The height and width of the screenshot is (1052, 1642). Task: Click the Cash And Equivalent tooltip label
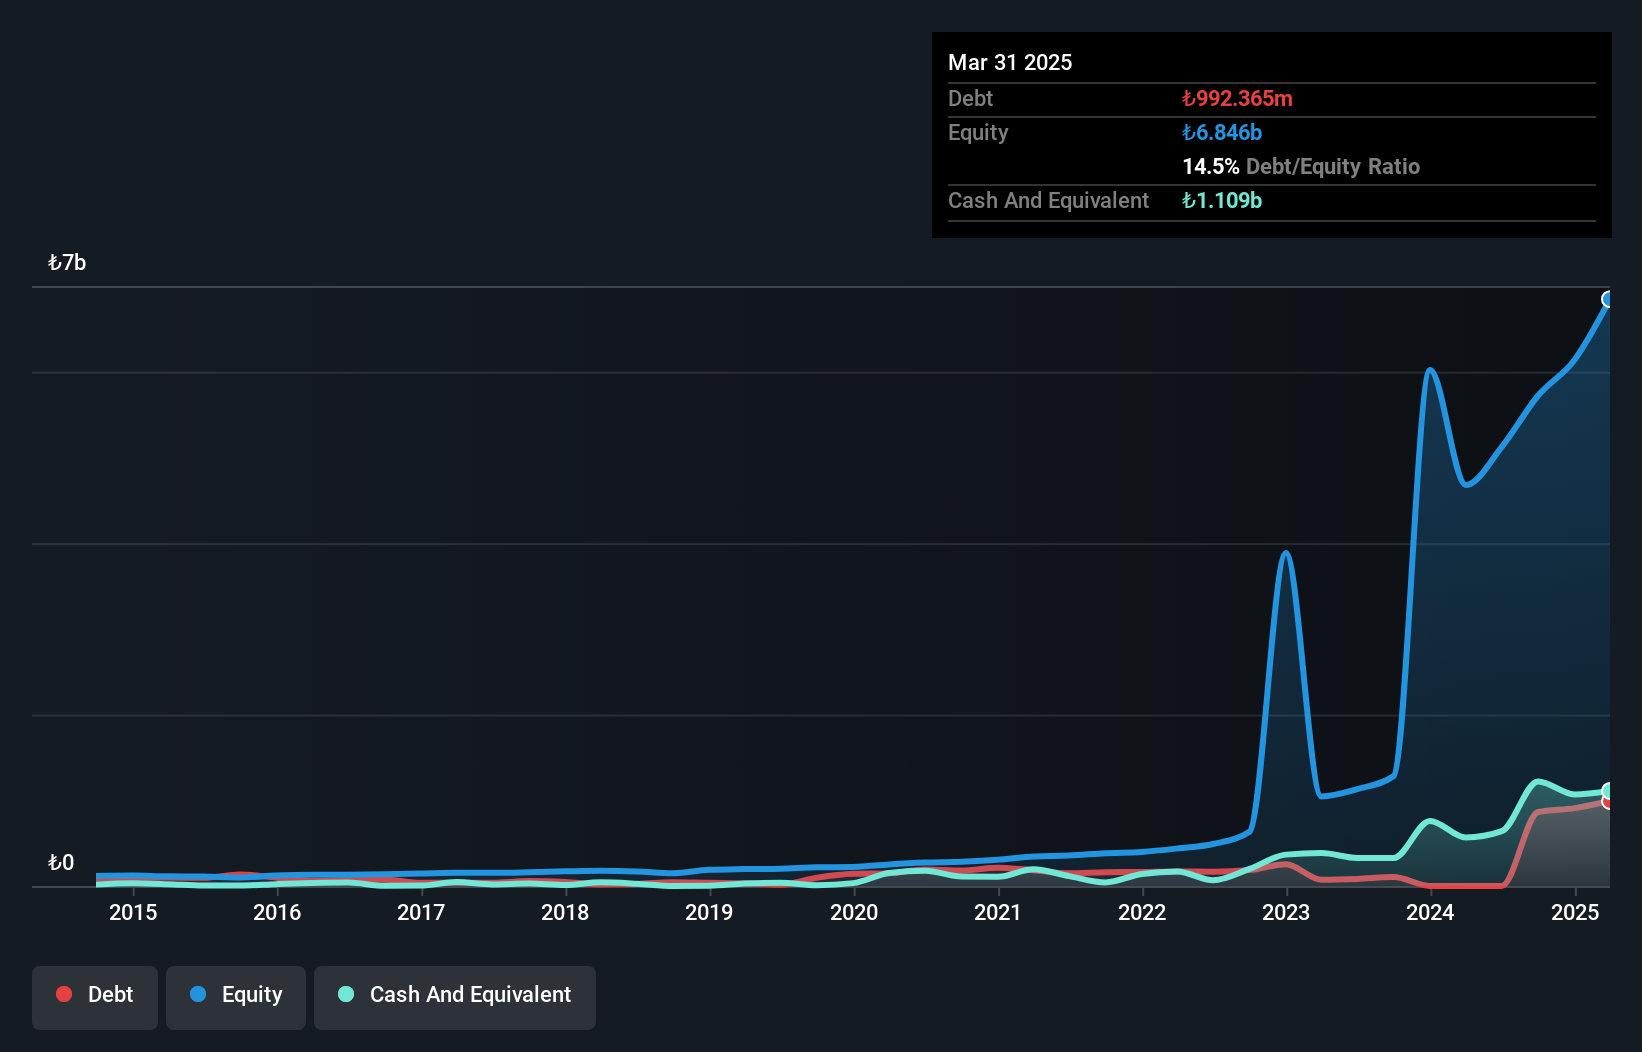[x=1048, y=200]
